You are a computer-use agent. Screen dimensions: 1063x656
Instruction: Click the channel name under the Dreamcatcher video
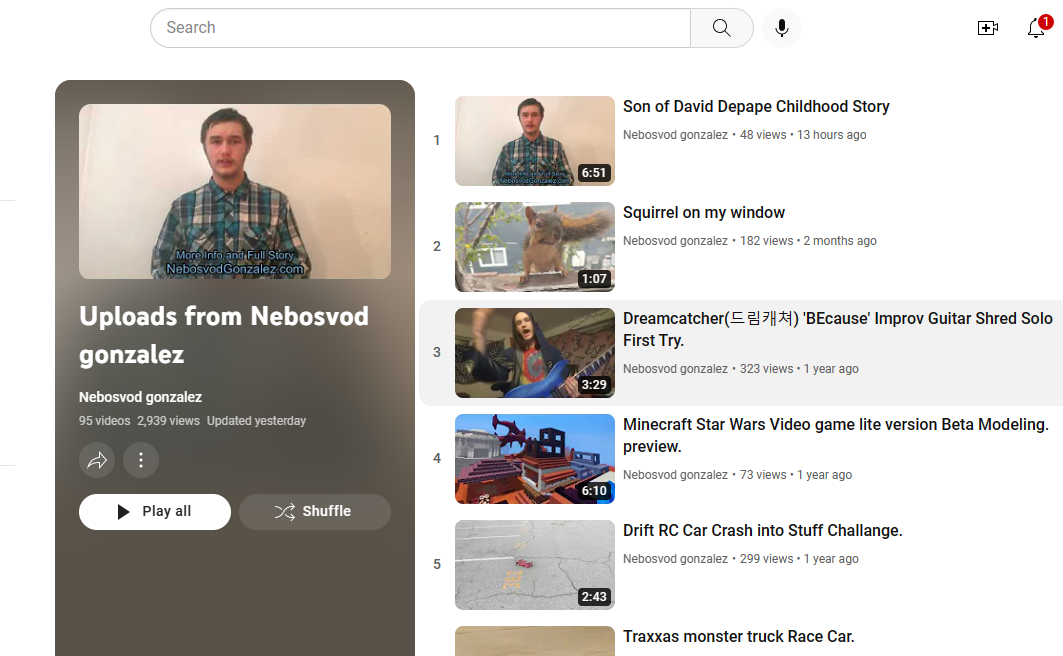(675, 369)
